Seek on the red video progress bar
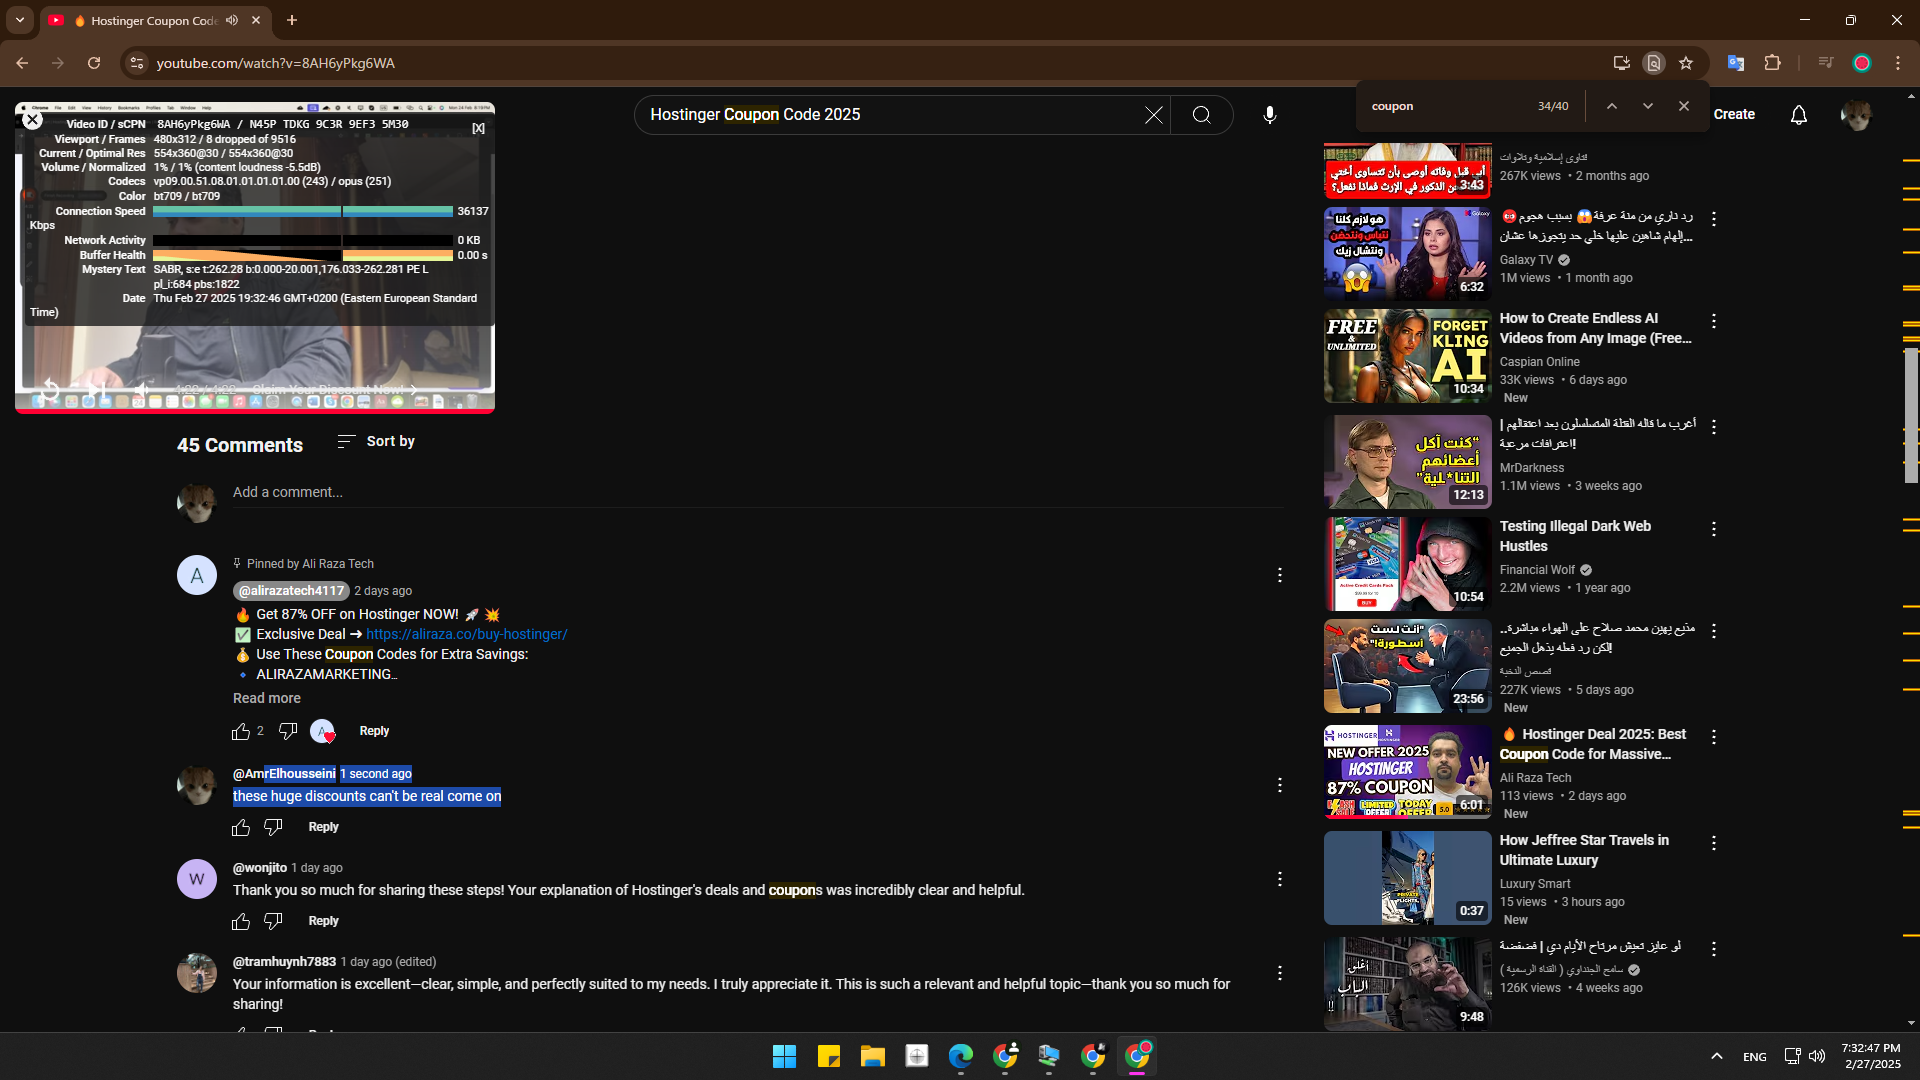 [254, 410]
